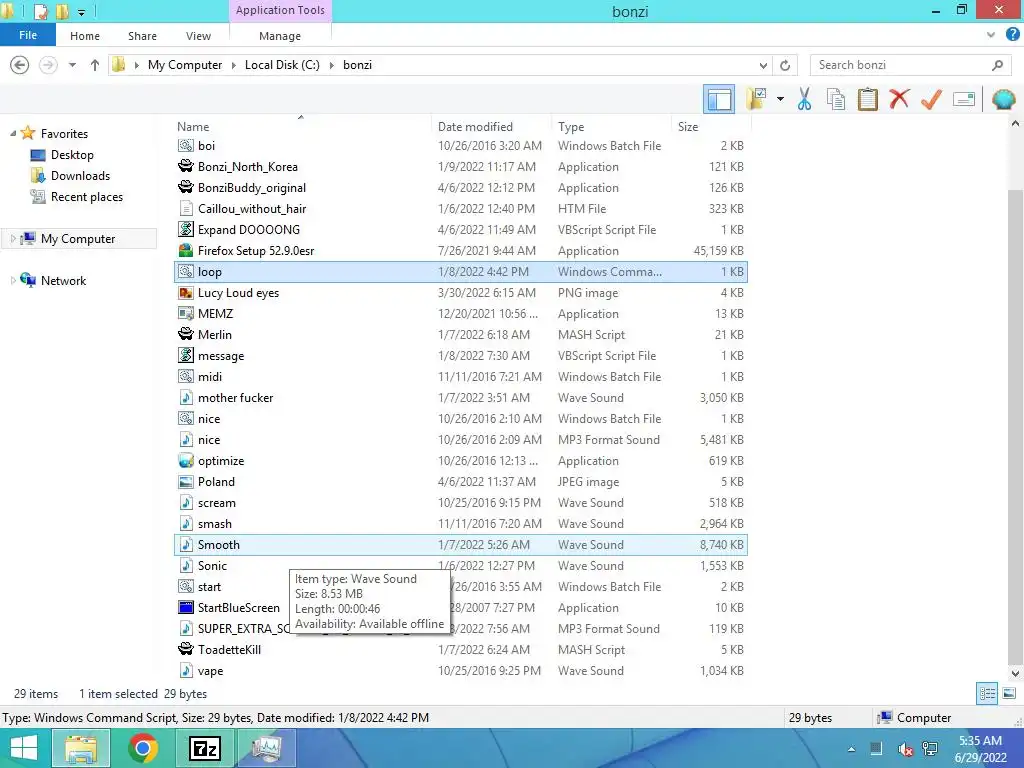Viewport: 1024px width, 768px height.
Task: Click the orange checkmark properties icon
Action: 931,99
